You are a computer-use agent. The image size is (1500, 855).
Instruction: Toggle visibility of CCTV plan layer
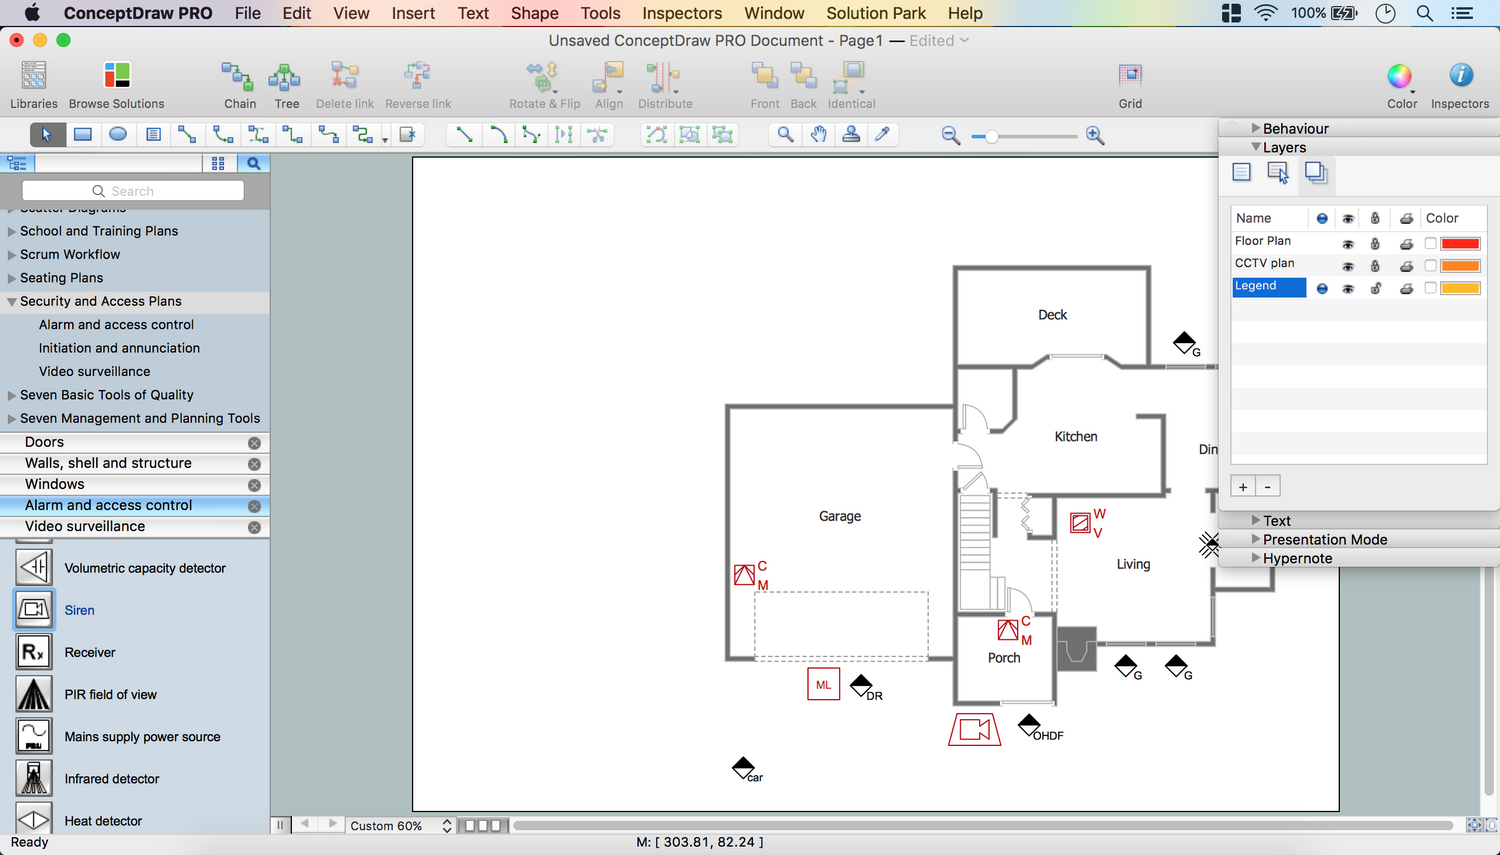(1348, 266)
